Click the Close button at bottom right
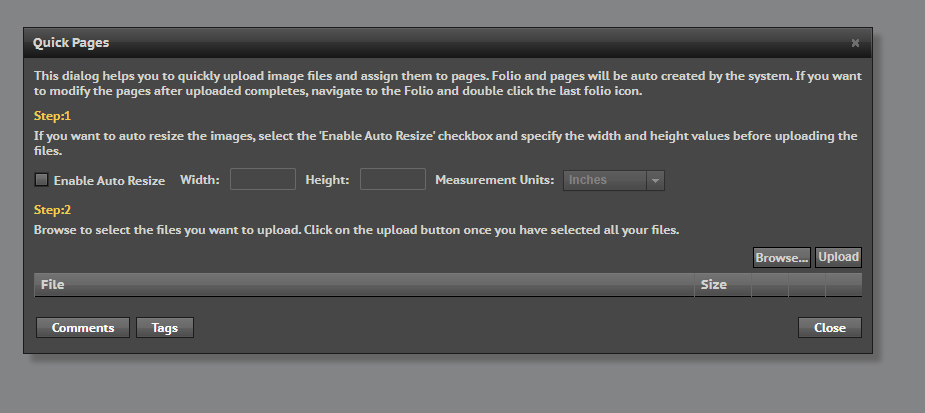Image resolution: width=925 pixels, height=413 pixels. pos(829,327)
